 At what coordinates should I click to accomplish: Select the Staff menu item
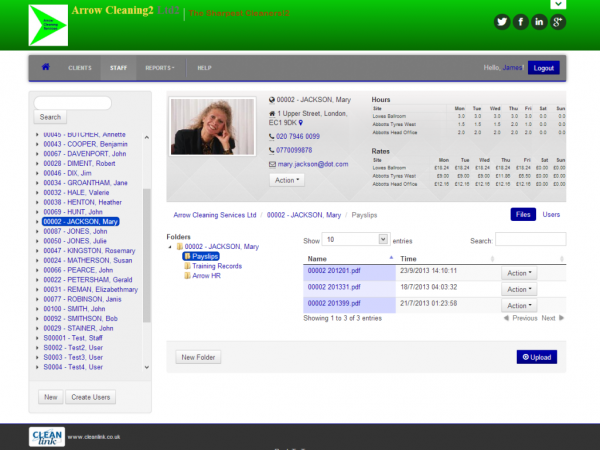coord(118,68)
